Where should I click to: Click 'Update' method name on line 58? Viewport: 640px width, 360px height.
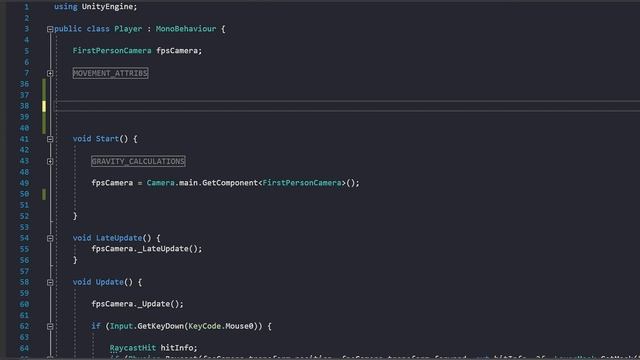[109, 282]
